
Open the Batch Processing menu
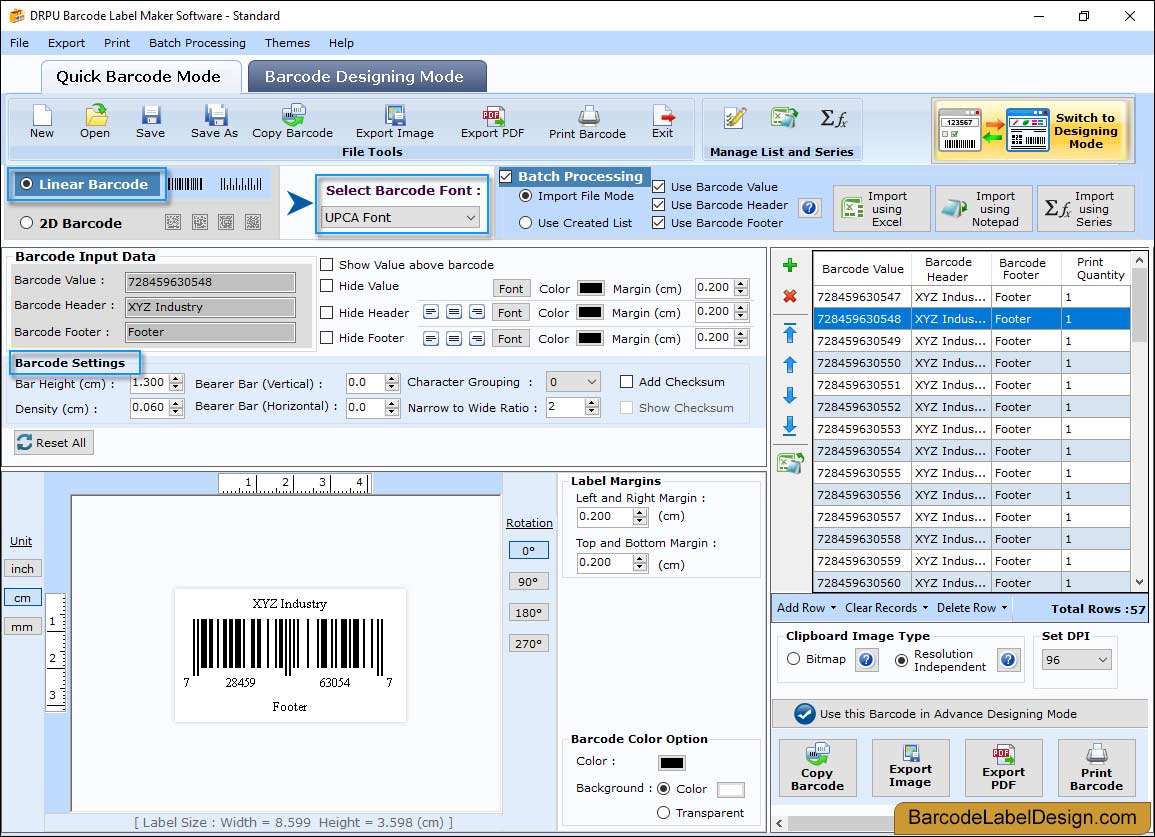(197, 43)
